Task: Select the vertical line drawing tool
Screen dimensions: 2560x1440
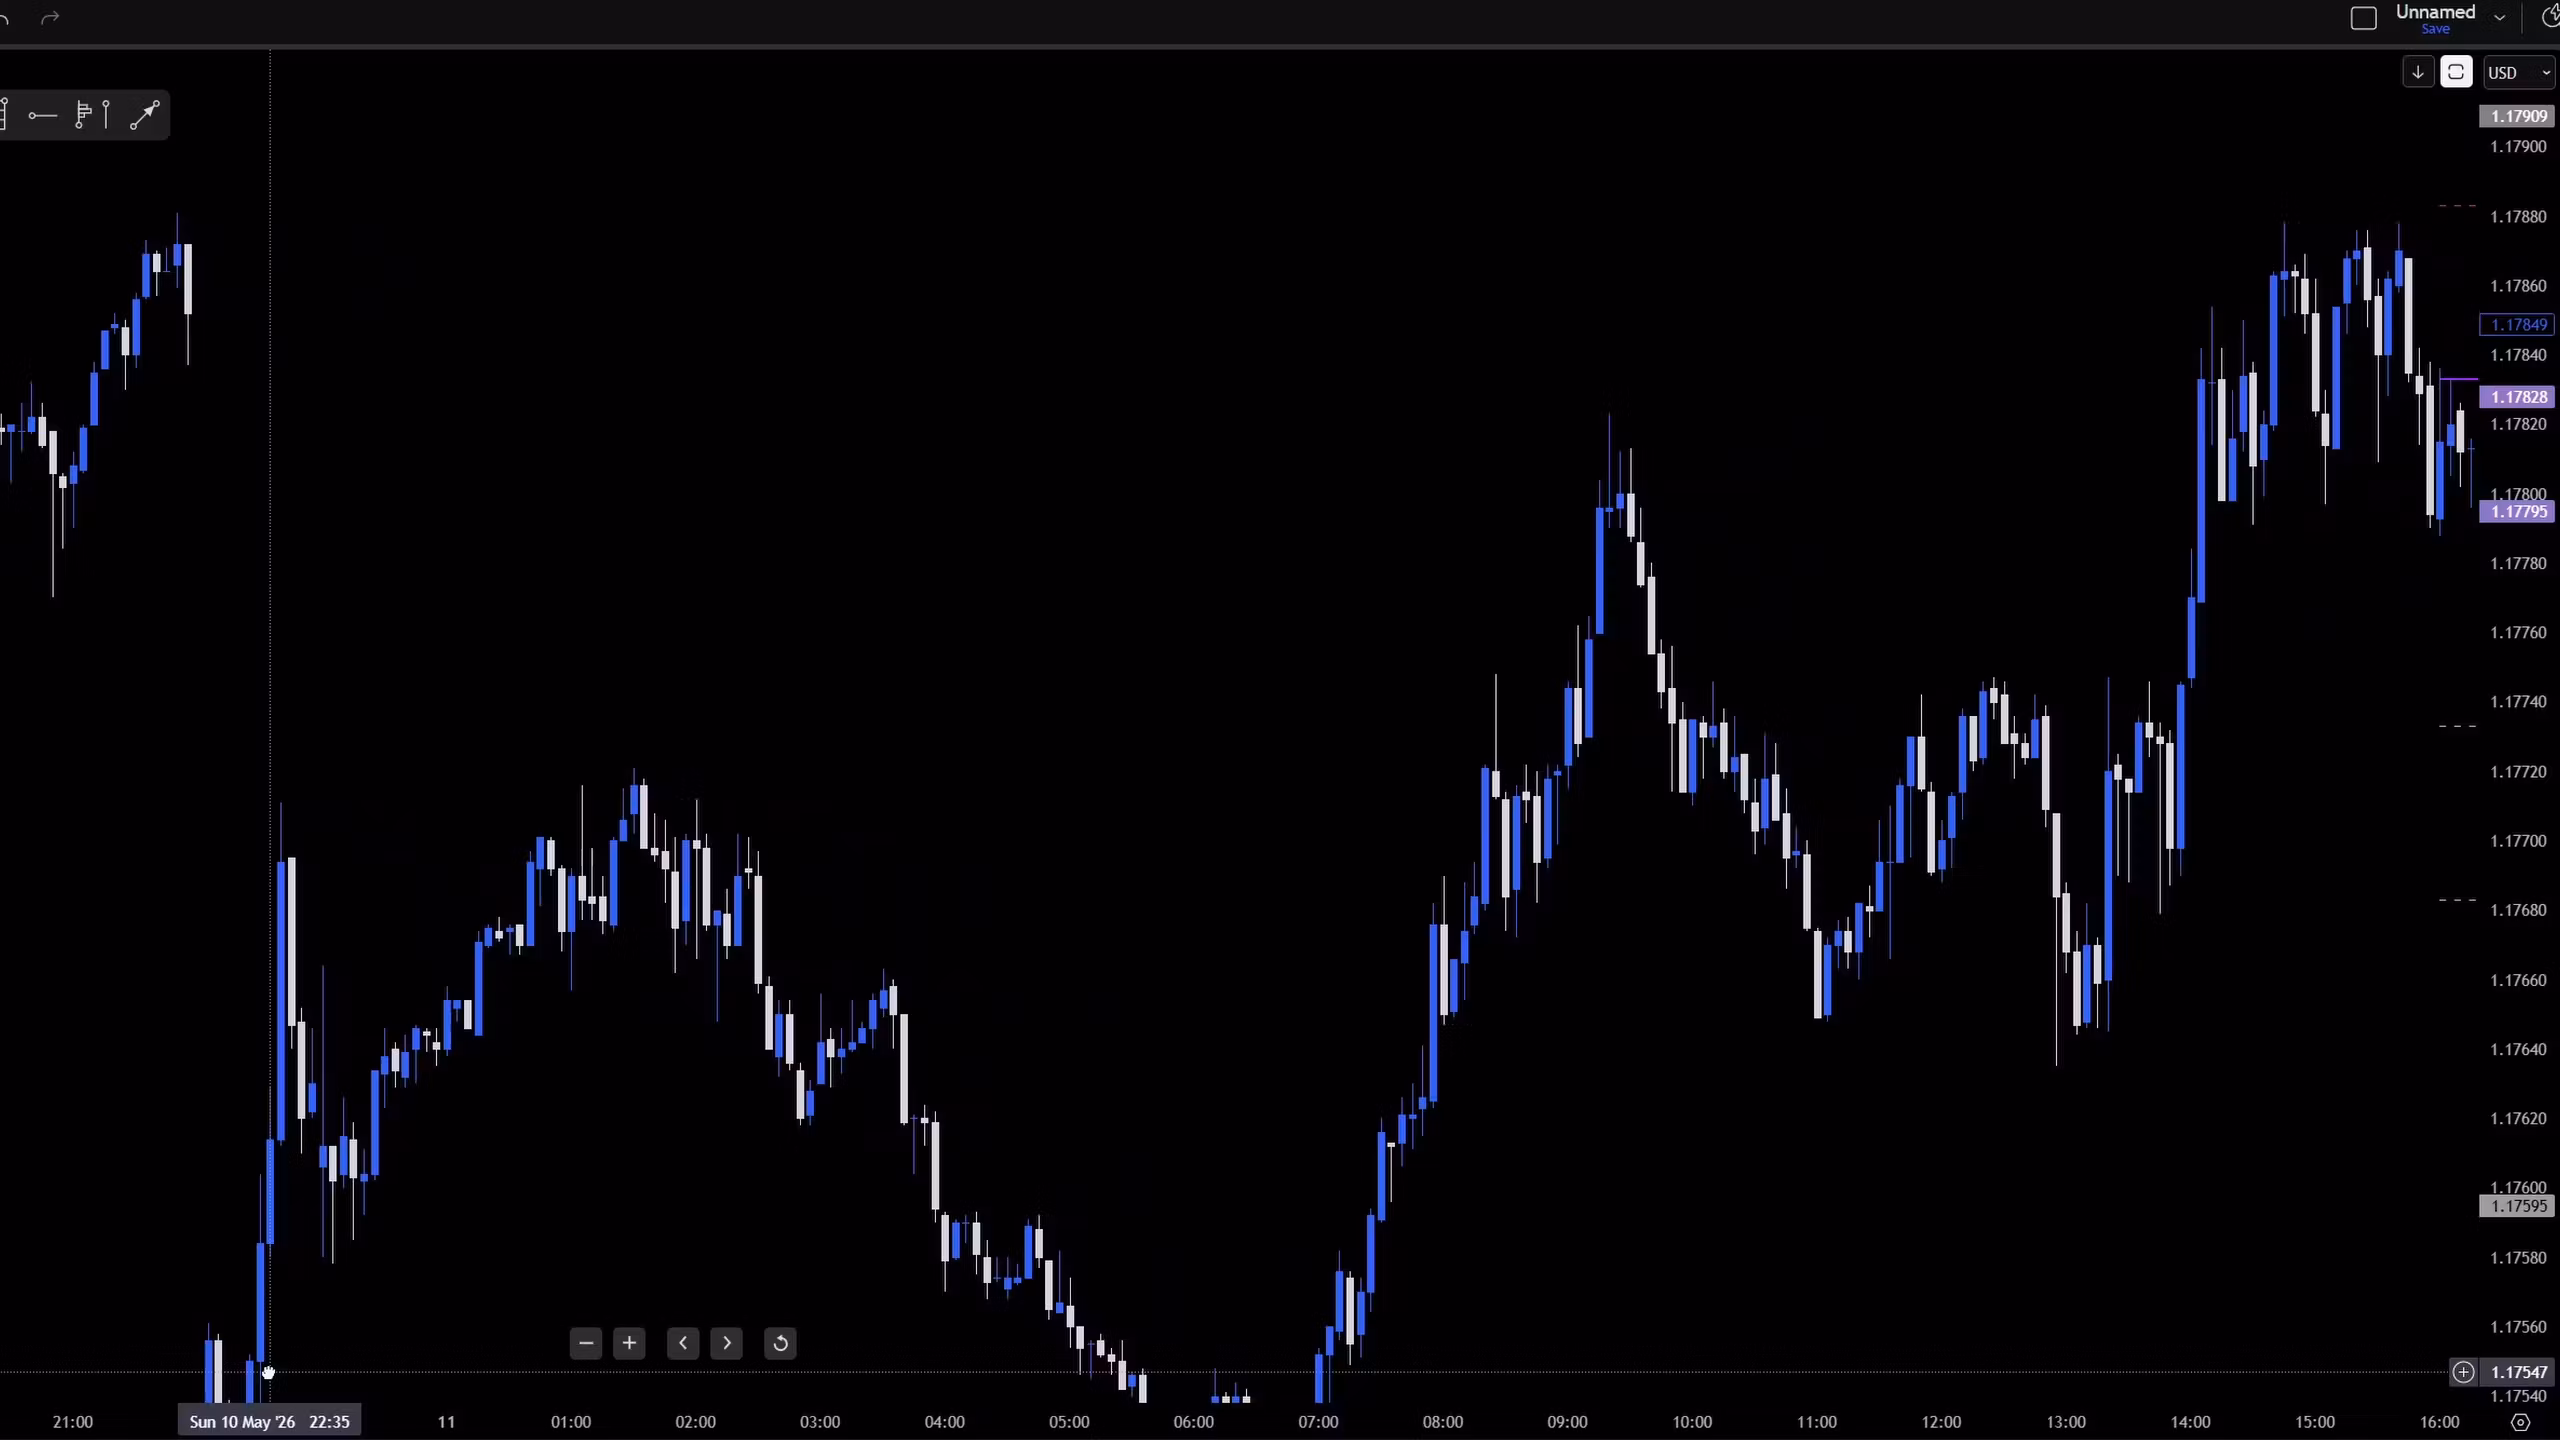Action: click(x=106, y=115)
